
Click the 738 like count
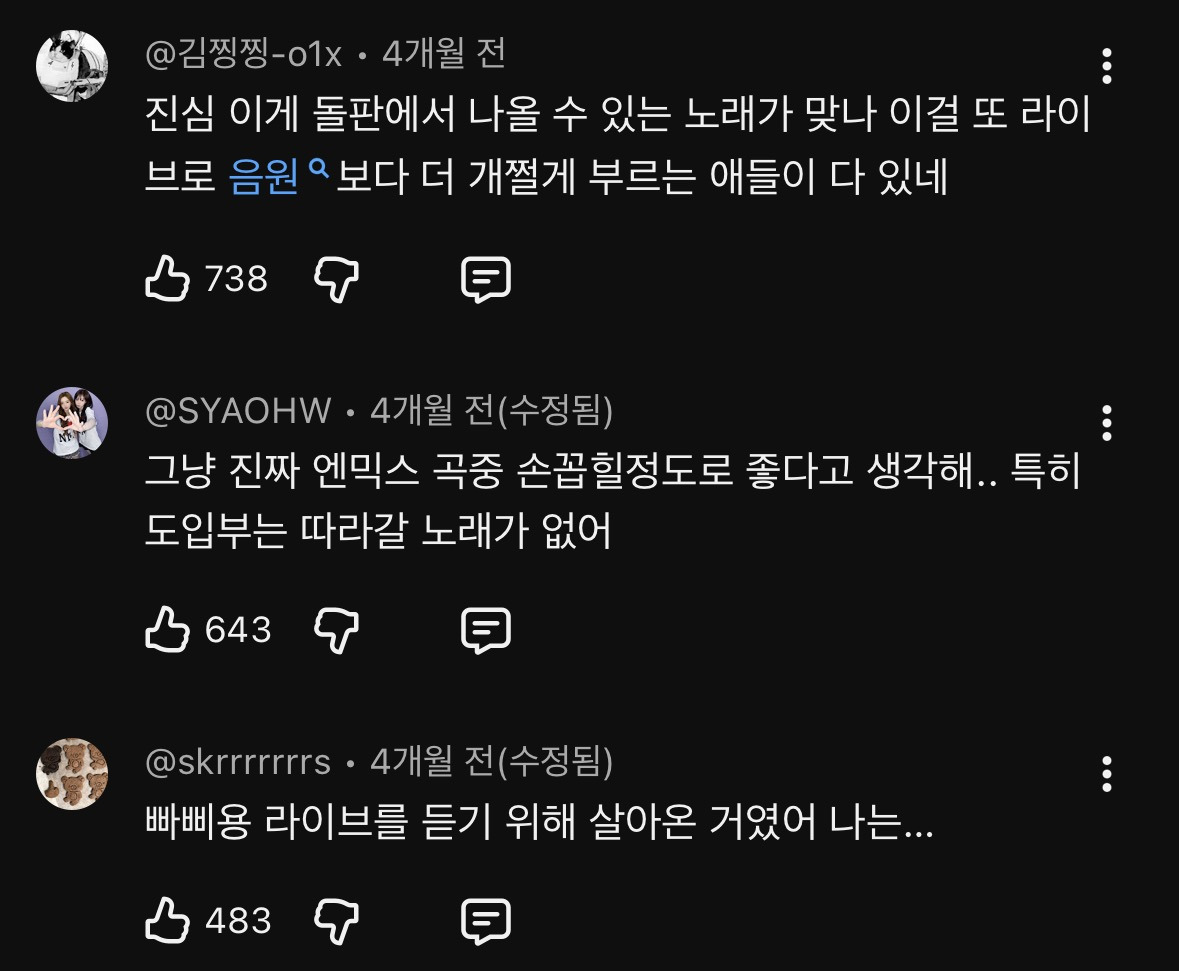[236, 279]
